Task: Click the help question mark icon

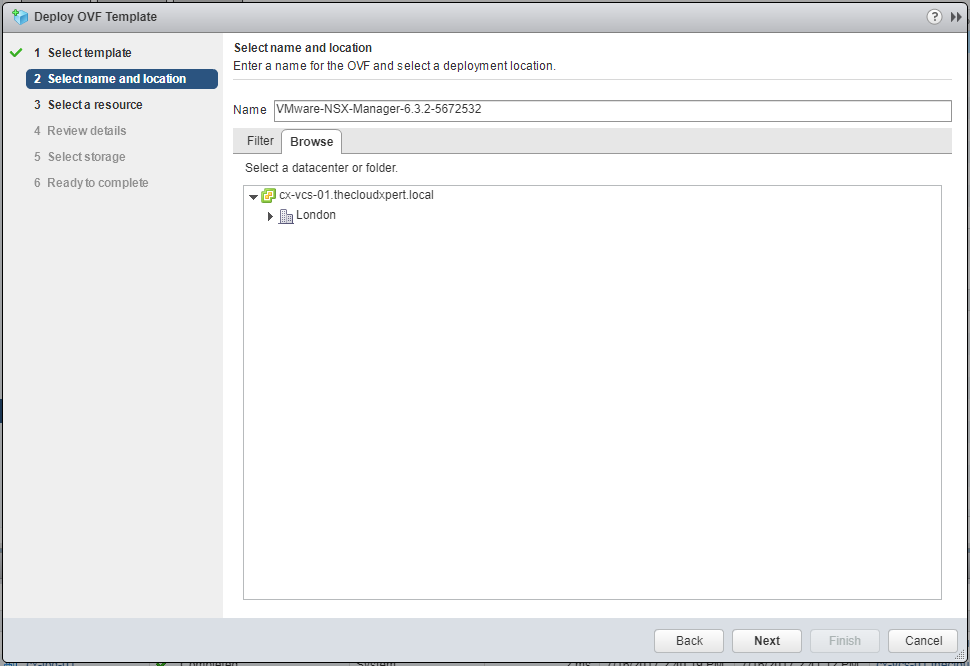Action: (934, 17)
